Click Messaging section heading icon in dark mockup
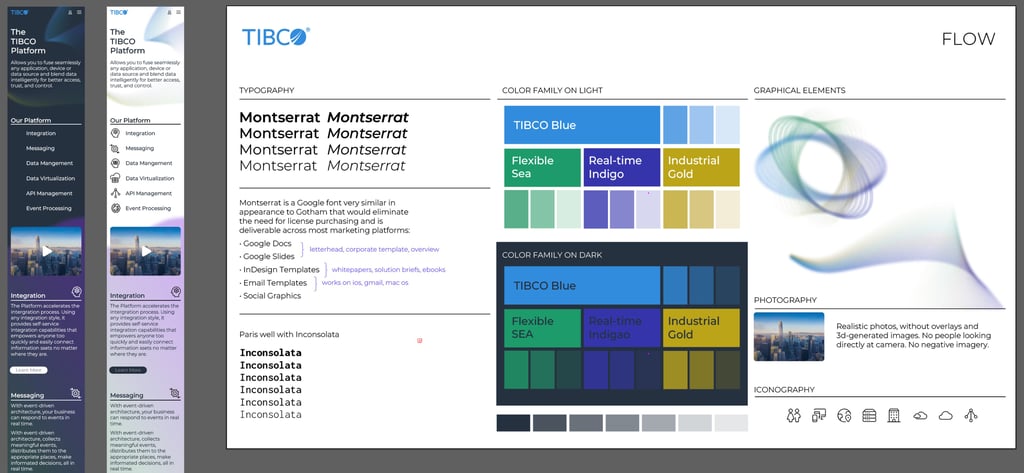Screen dimensions: 1024x473 pyautogui.click(x=76, y=393)
